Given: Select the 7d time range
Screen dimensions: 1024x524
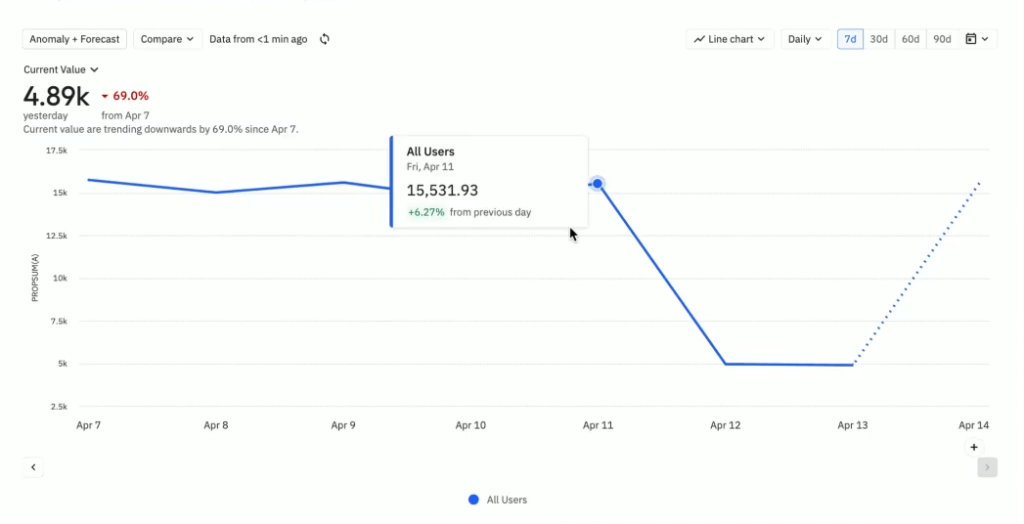Looking at the screenshot, I should pos(850,39).
